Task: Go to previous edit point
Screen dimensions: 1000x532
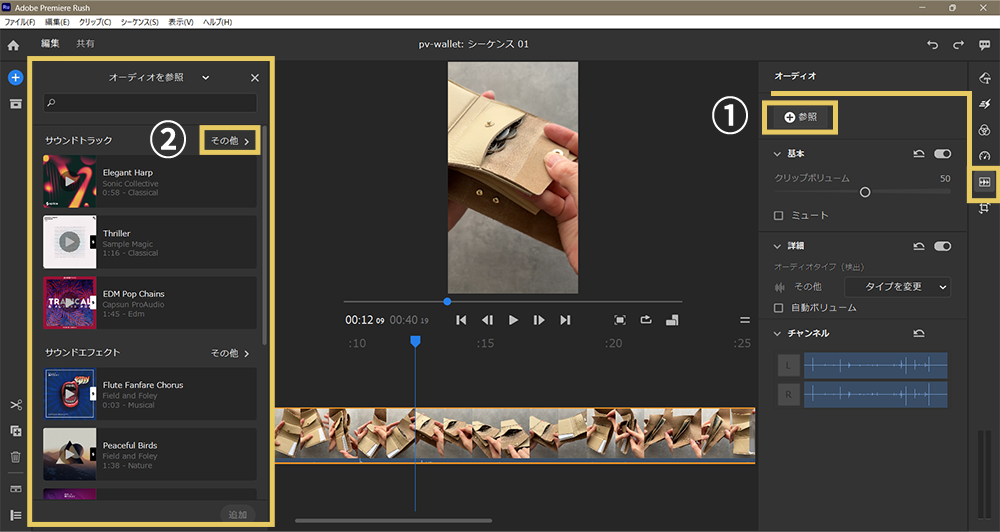Action: pyautogui.click(x=461, y=320)
